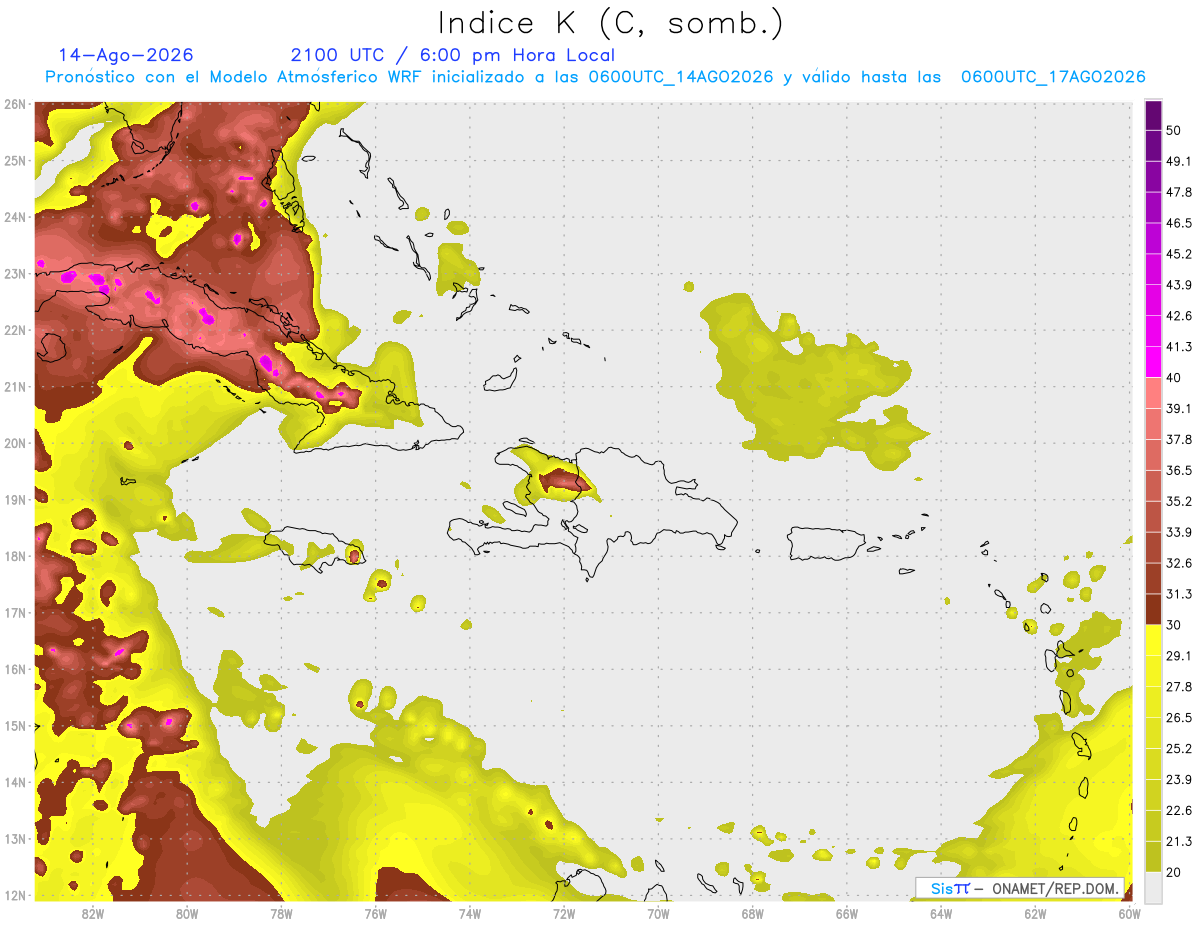Viewport: 1200px width, 927px height.
Task: Click the 20N latitude label
Action: click(15, 443)
